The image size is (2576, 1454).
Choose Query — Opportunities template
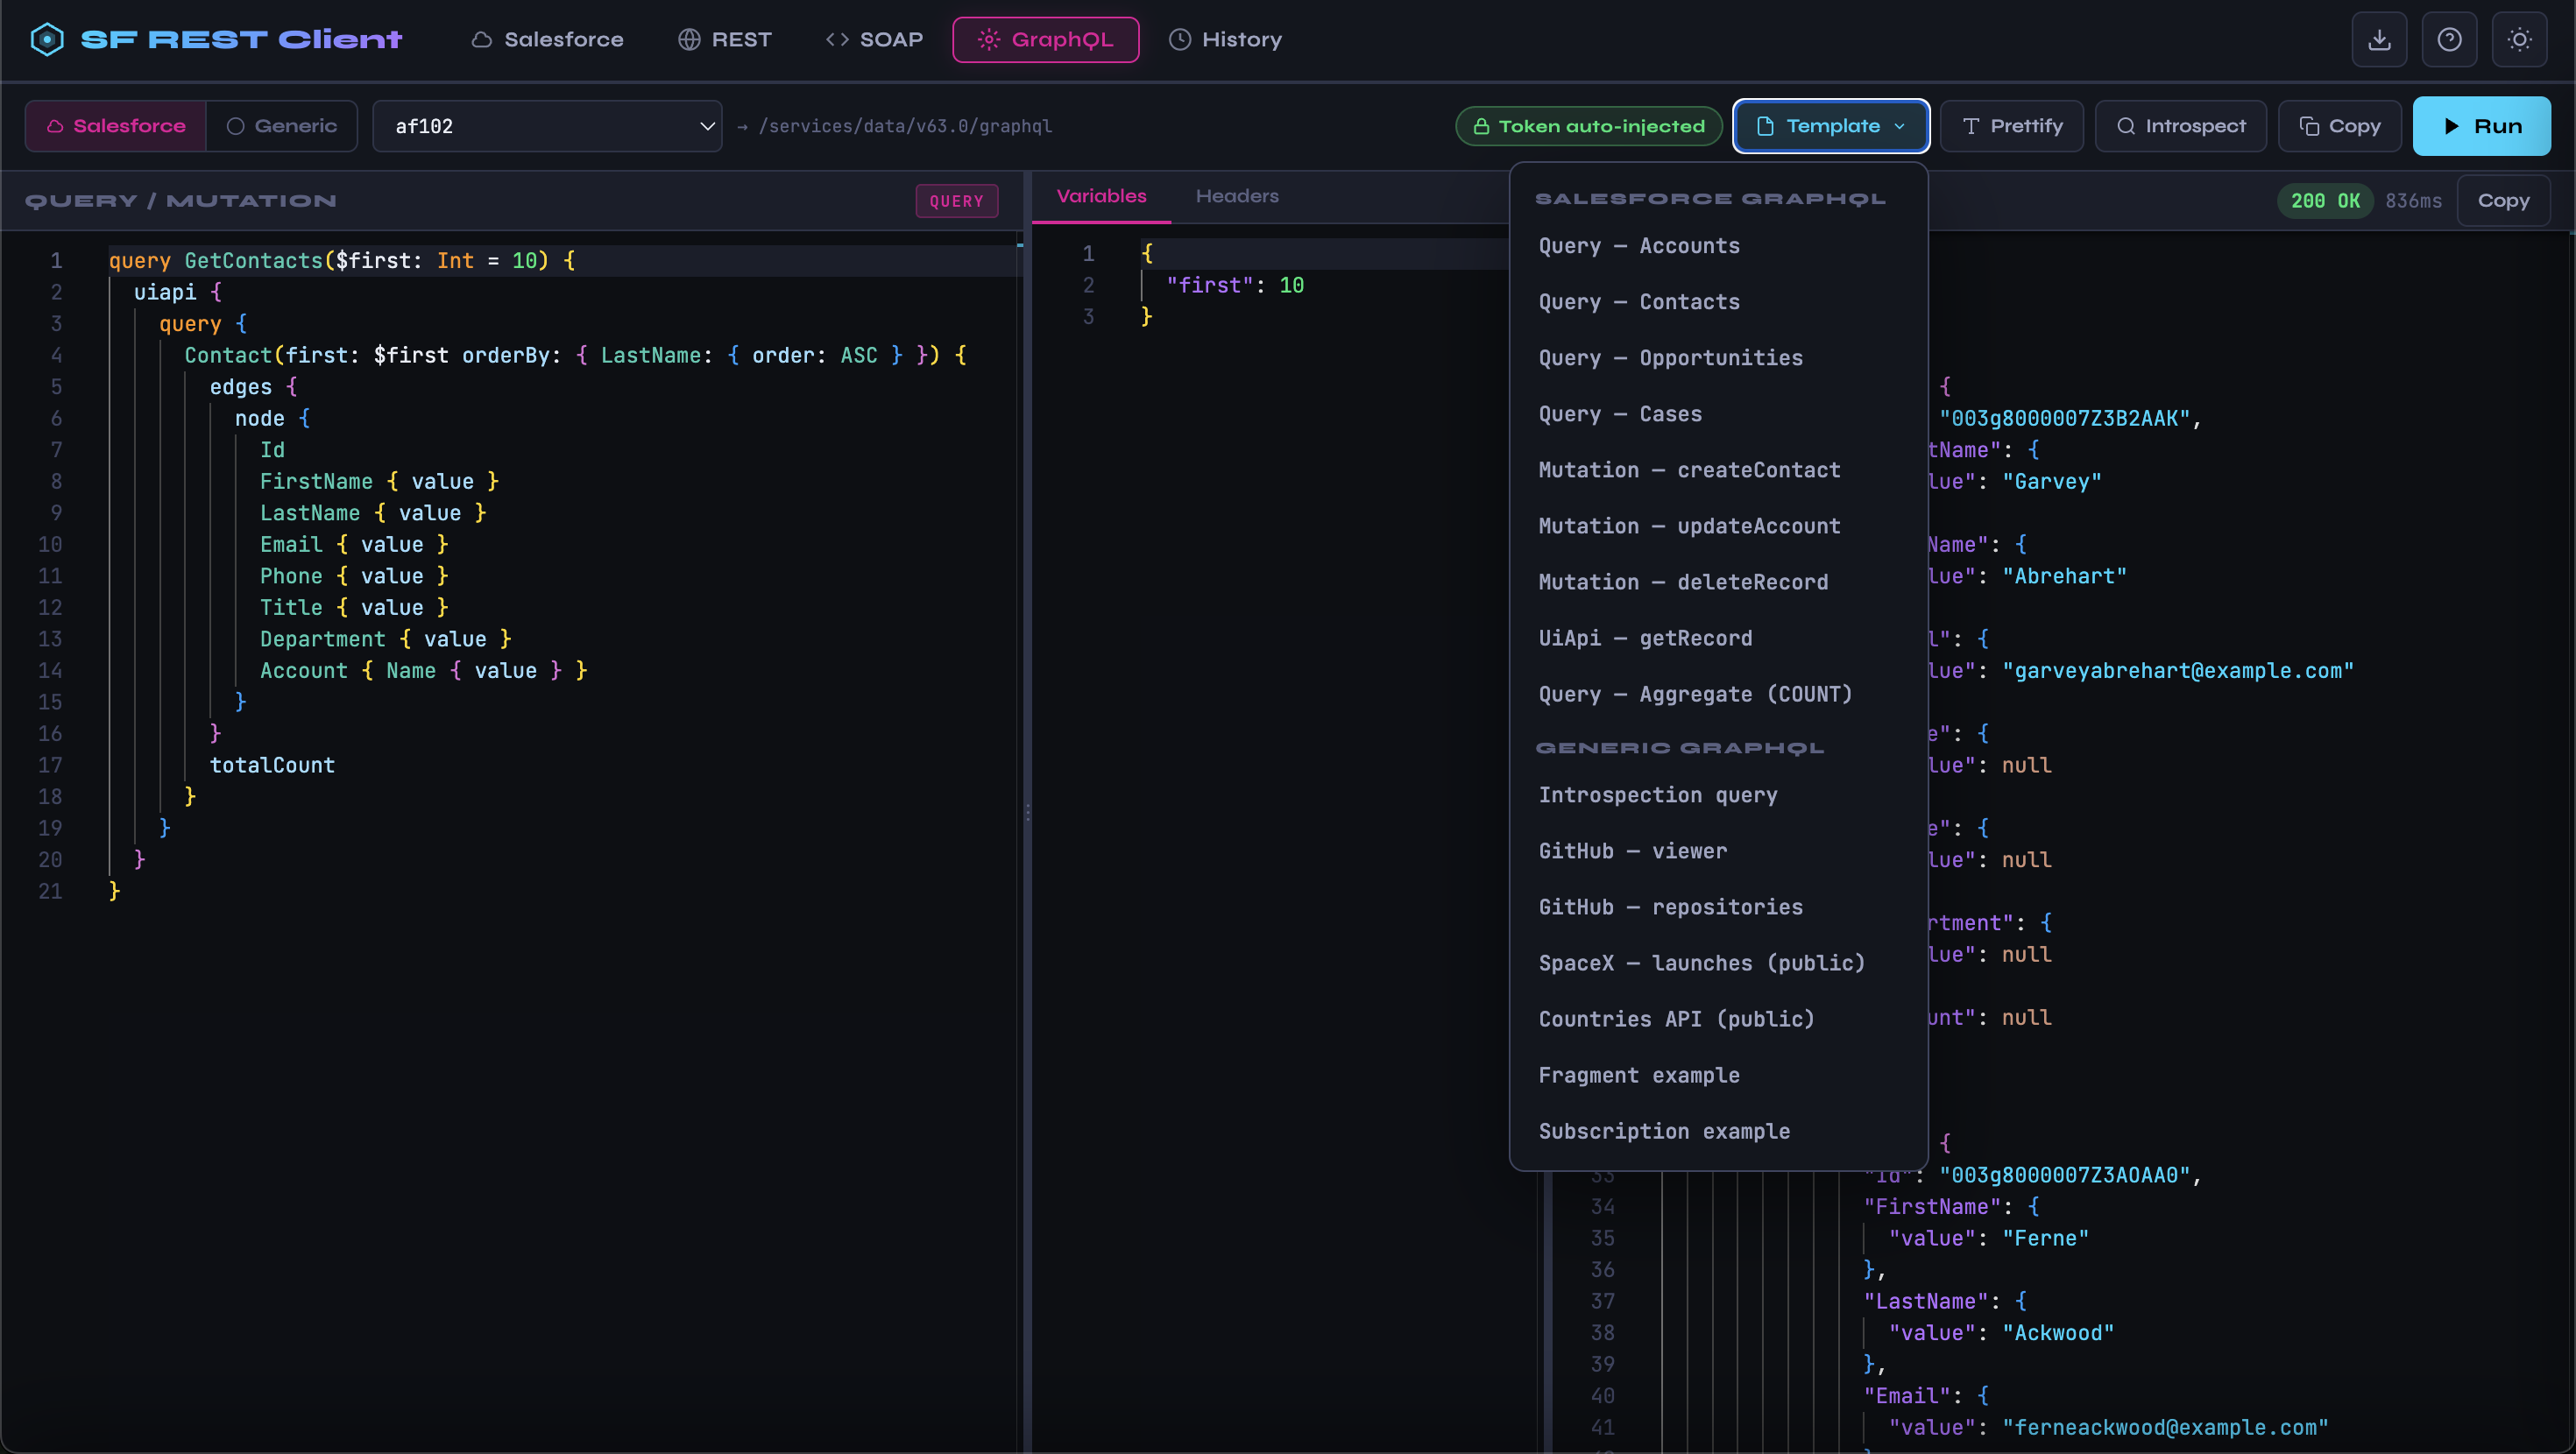(1718, 358)
